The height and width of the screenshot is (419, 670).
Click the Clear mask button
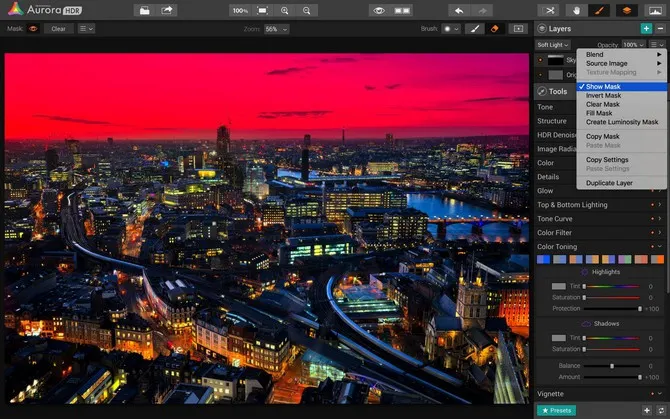57,29
